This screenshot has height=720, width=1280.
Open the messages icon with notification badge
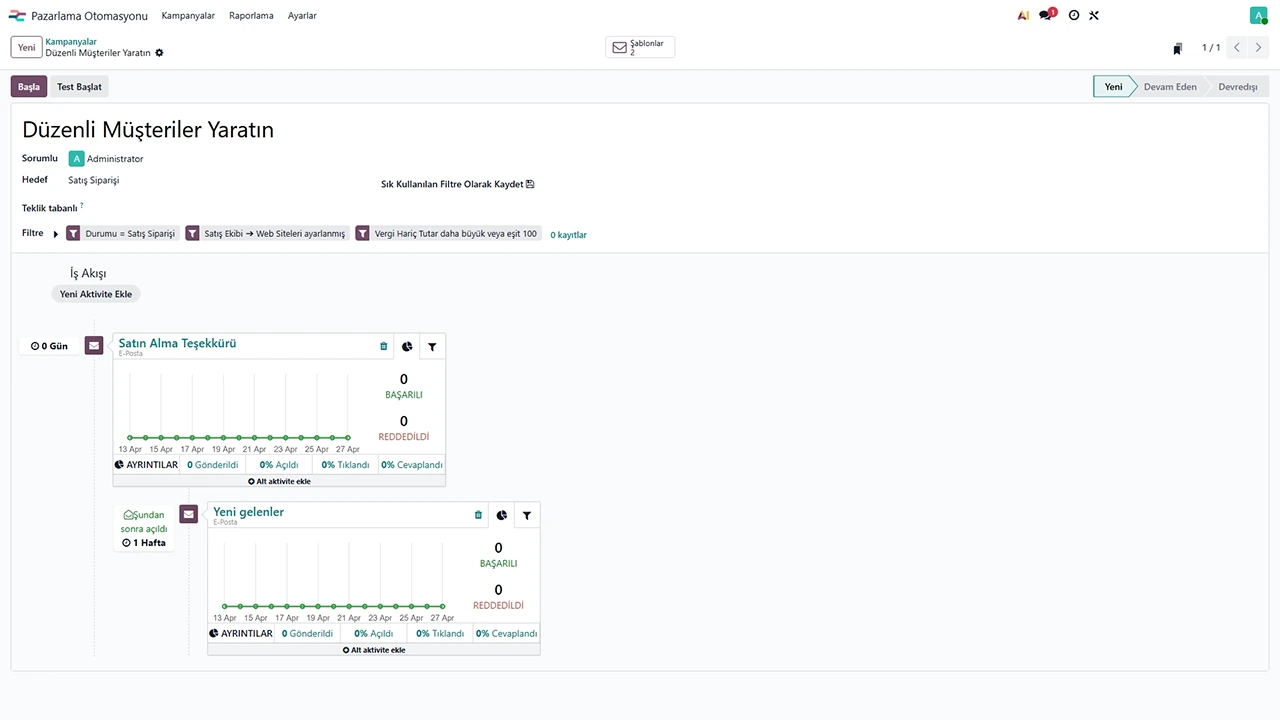click(x=1046, y=15)
